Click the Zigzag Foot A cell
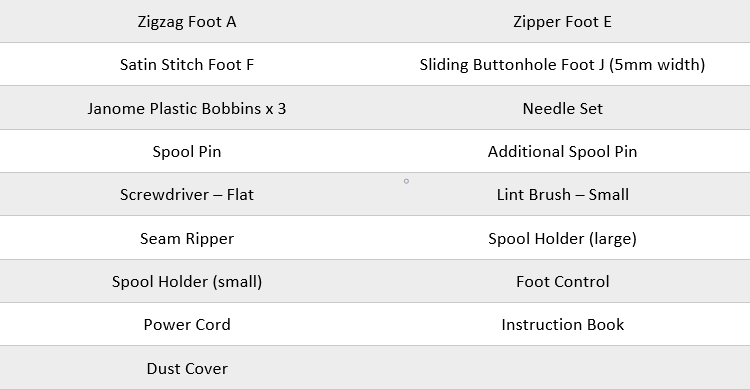The width and height of the screenshot is (750, 390). point(187,22)
